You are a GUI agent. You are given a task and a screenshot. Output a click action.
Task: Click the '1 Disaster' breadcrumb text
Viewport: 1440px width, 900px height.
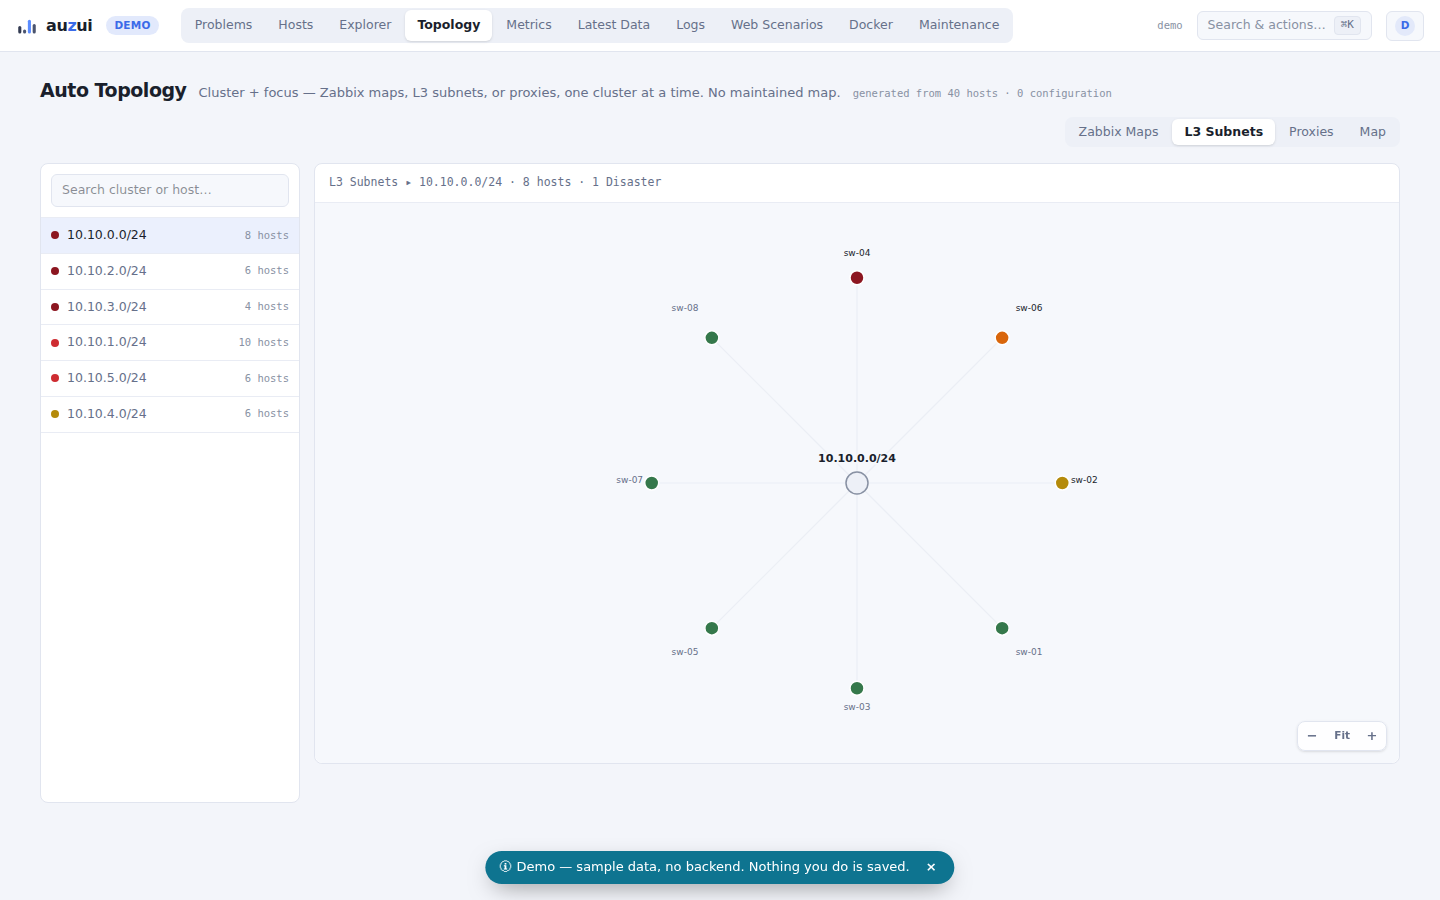click(x=626, y=182)
